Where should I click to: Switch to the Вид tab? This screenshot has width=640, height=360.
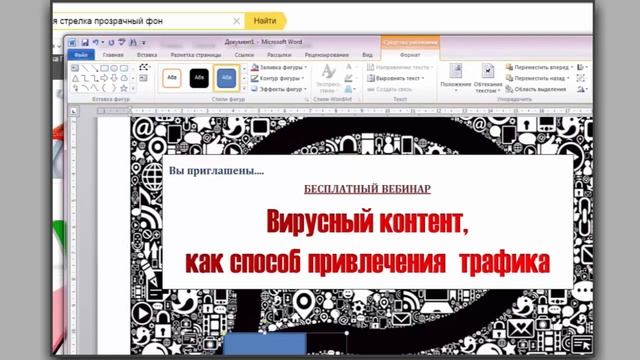point(367,55)
